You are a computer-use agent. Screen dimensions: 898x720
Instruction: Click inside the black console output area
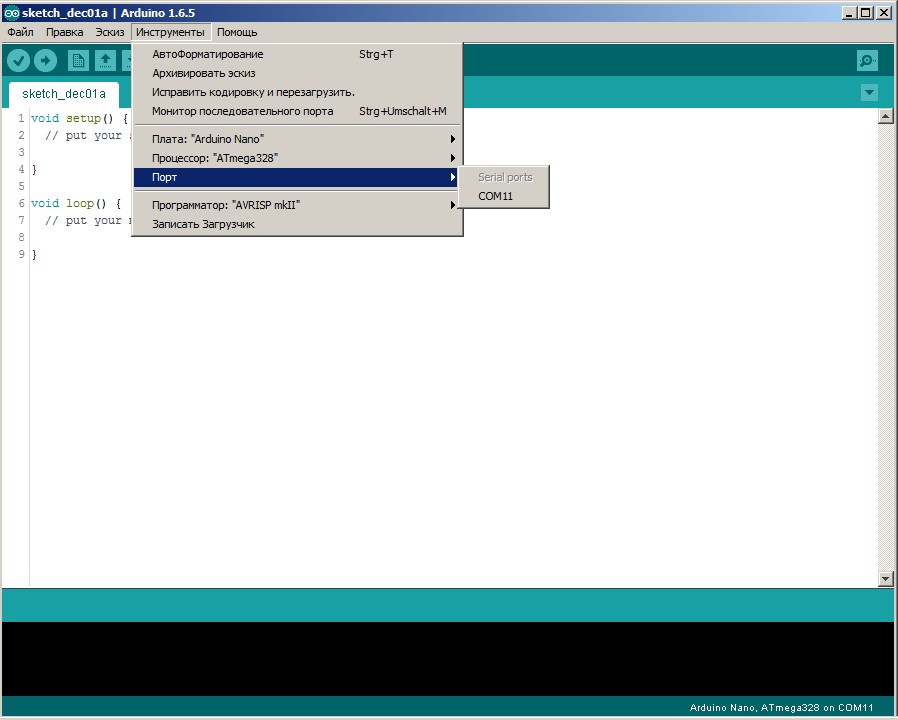[x=449, y=659]
